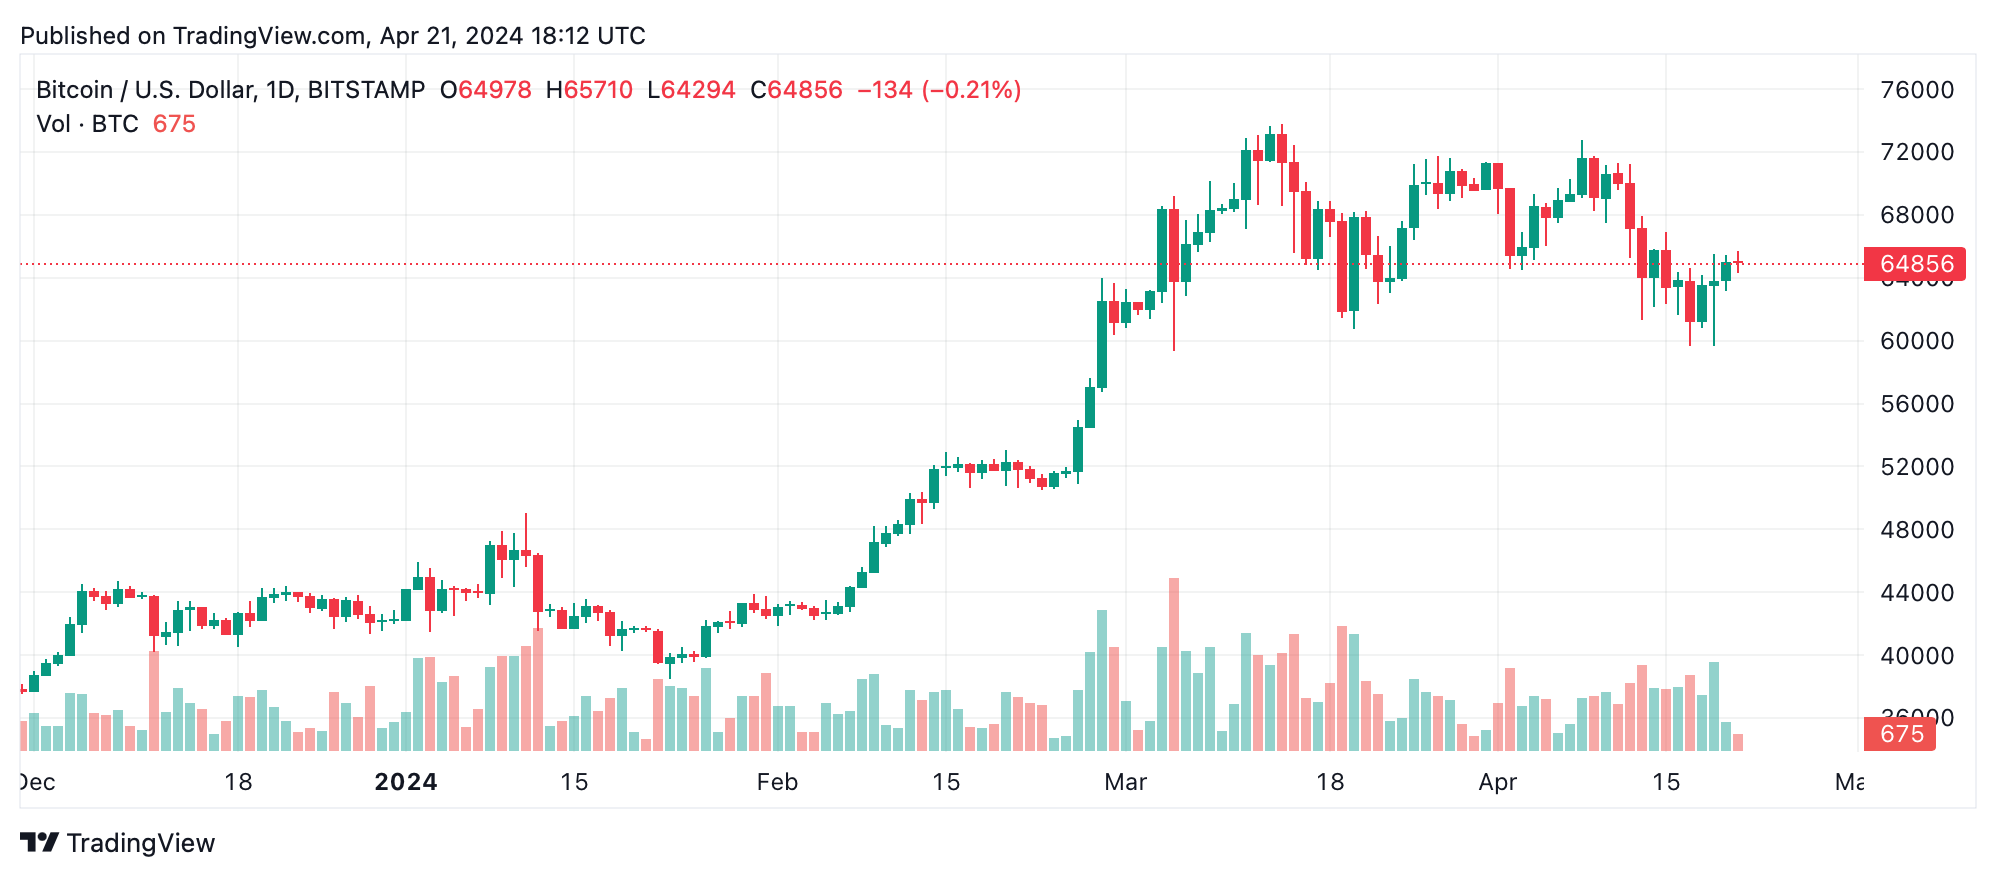Click the tallest red volume bar in early March
1996x878 pixels.
tap(1174, 665)
